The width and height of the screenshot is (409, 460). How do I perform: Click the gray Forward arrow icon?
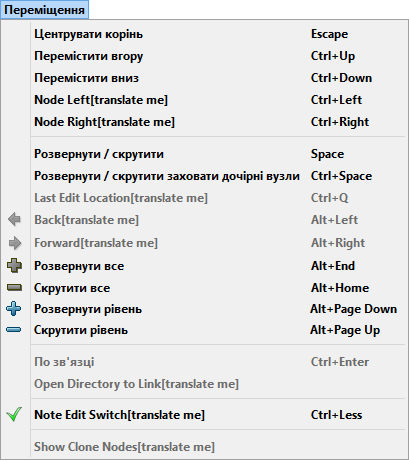(15, 243)
